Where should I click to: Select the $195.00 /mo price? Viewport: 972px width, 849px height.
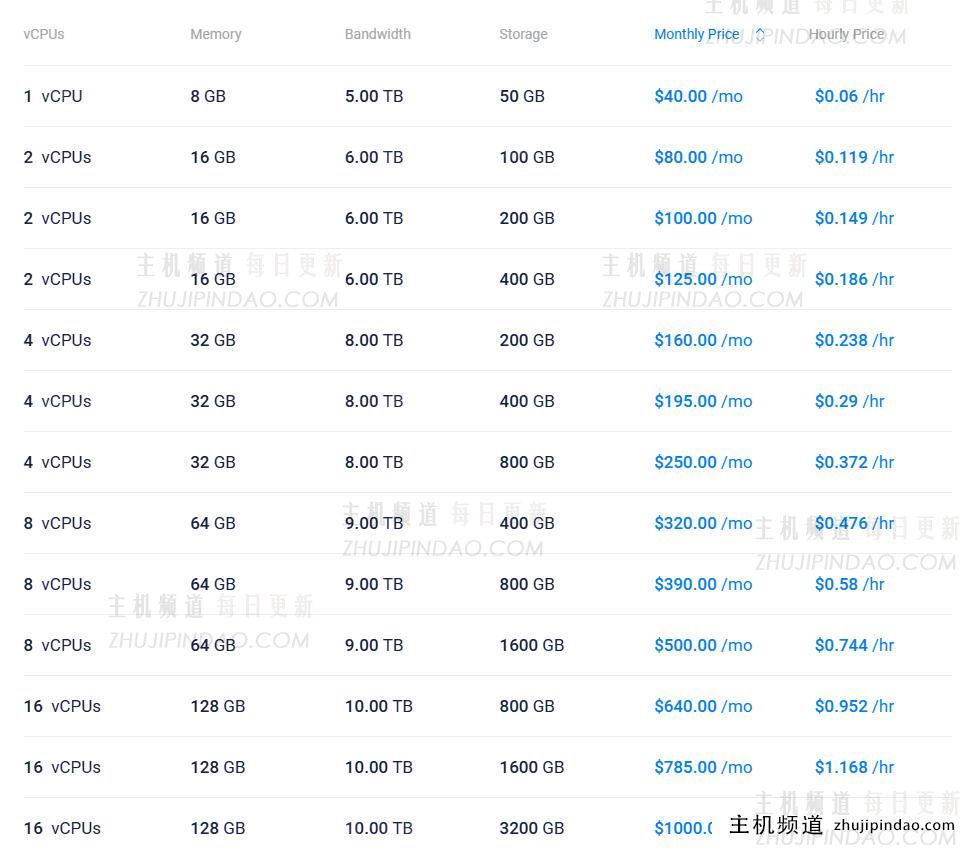pos(704,402)
